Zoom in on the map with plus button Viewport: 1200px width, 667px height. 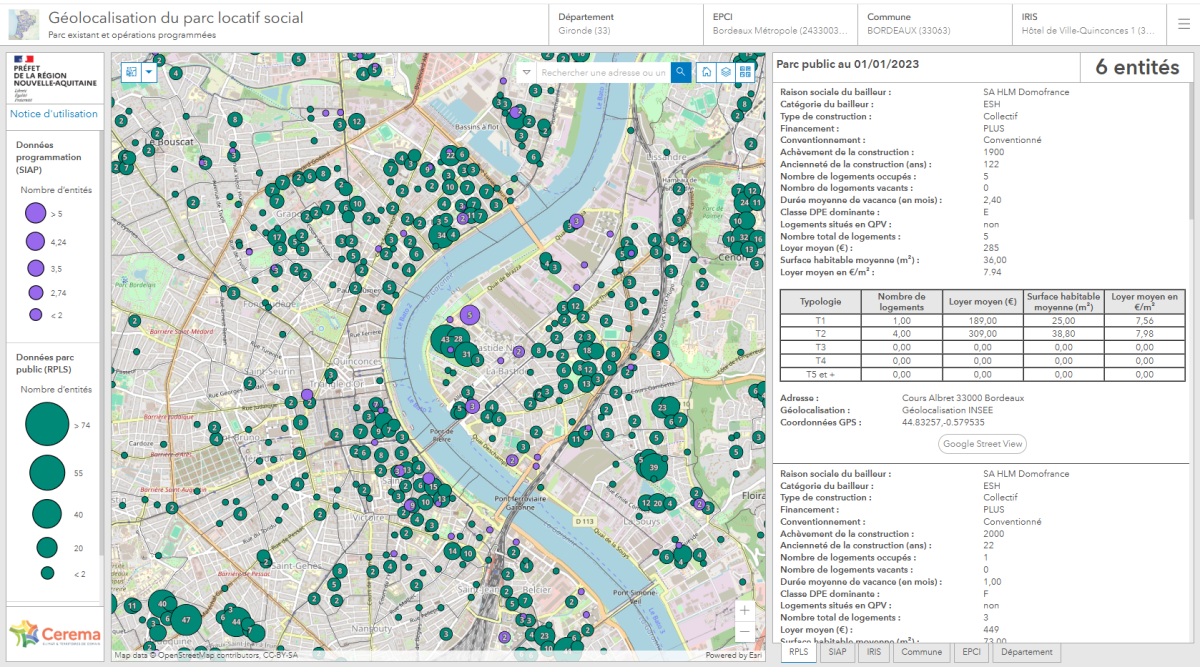pyautogui.click(x=744, y=610)
